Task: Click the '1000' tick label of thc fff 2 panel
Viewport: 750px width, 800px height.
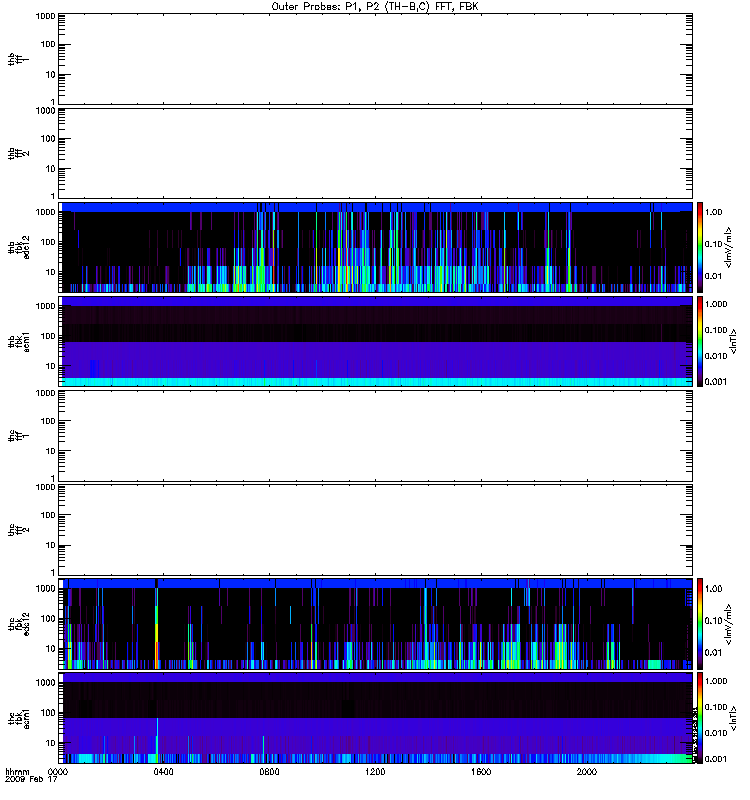Action: [x=45, y=487]
